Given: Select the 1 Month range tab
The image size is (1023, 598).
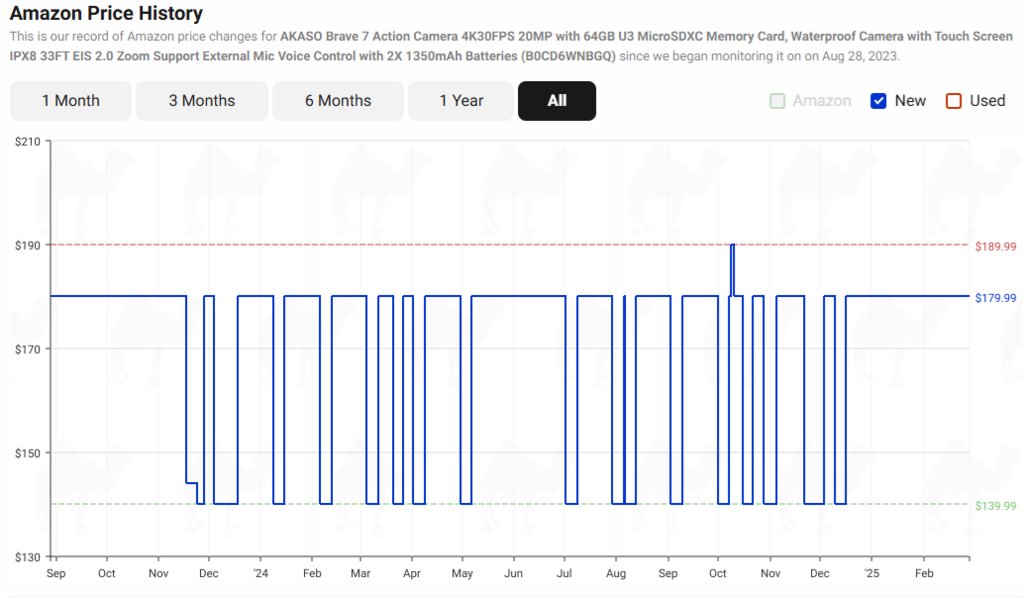Looking at the screenshot, I should pyautogui.click(x=70, y=101).
